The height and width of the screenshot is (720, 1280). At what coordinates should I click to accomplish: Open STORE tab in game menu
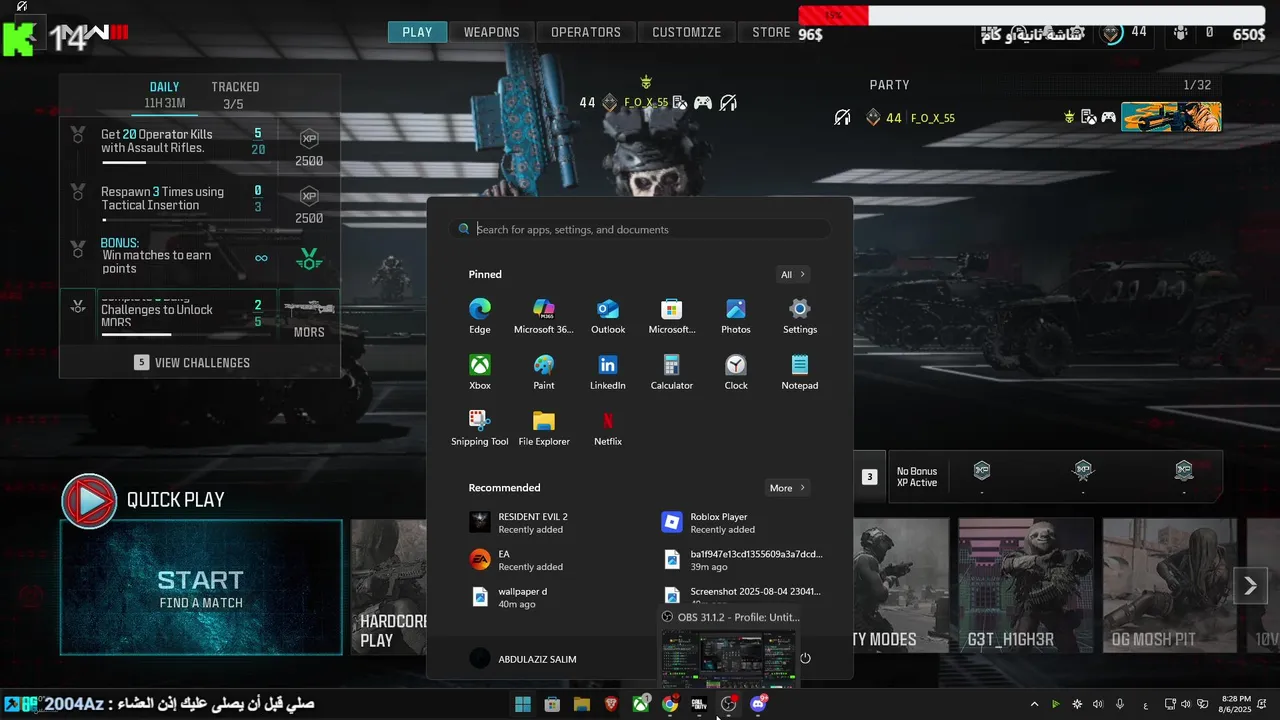[x=771, y=32]
